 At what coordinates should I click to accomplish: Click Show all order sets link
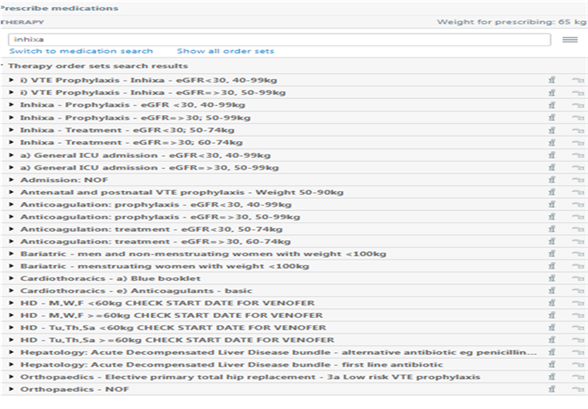point(225,51)
